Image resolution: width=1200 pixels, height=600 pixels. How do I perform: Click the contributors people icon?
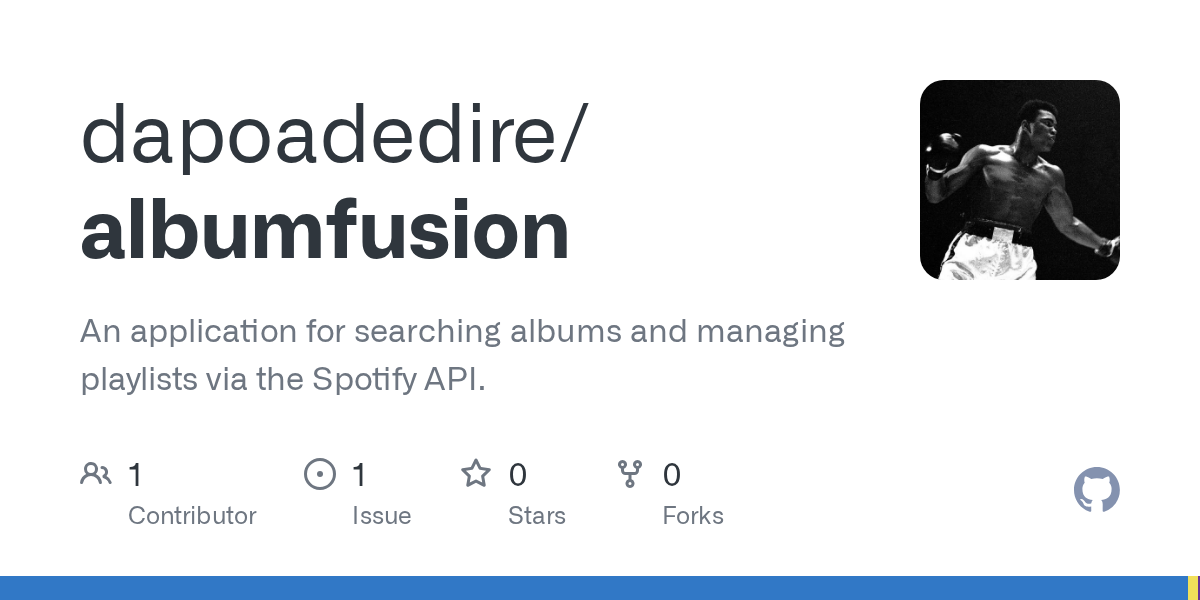coord(96,474)
